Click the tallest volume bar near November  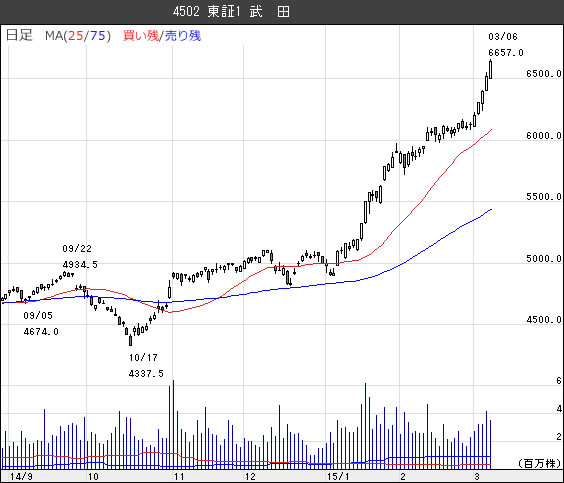tap(173, 424)
